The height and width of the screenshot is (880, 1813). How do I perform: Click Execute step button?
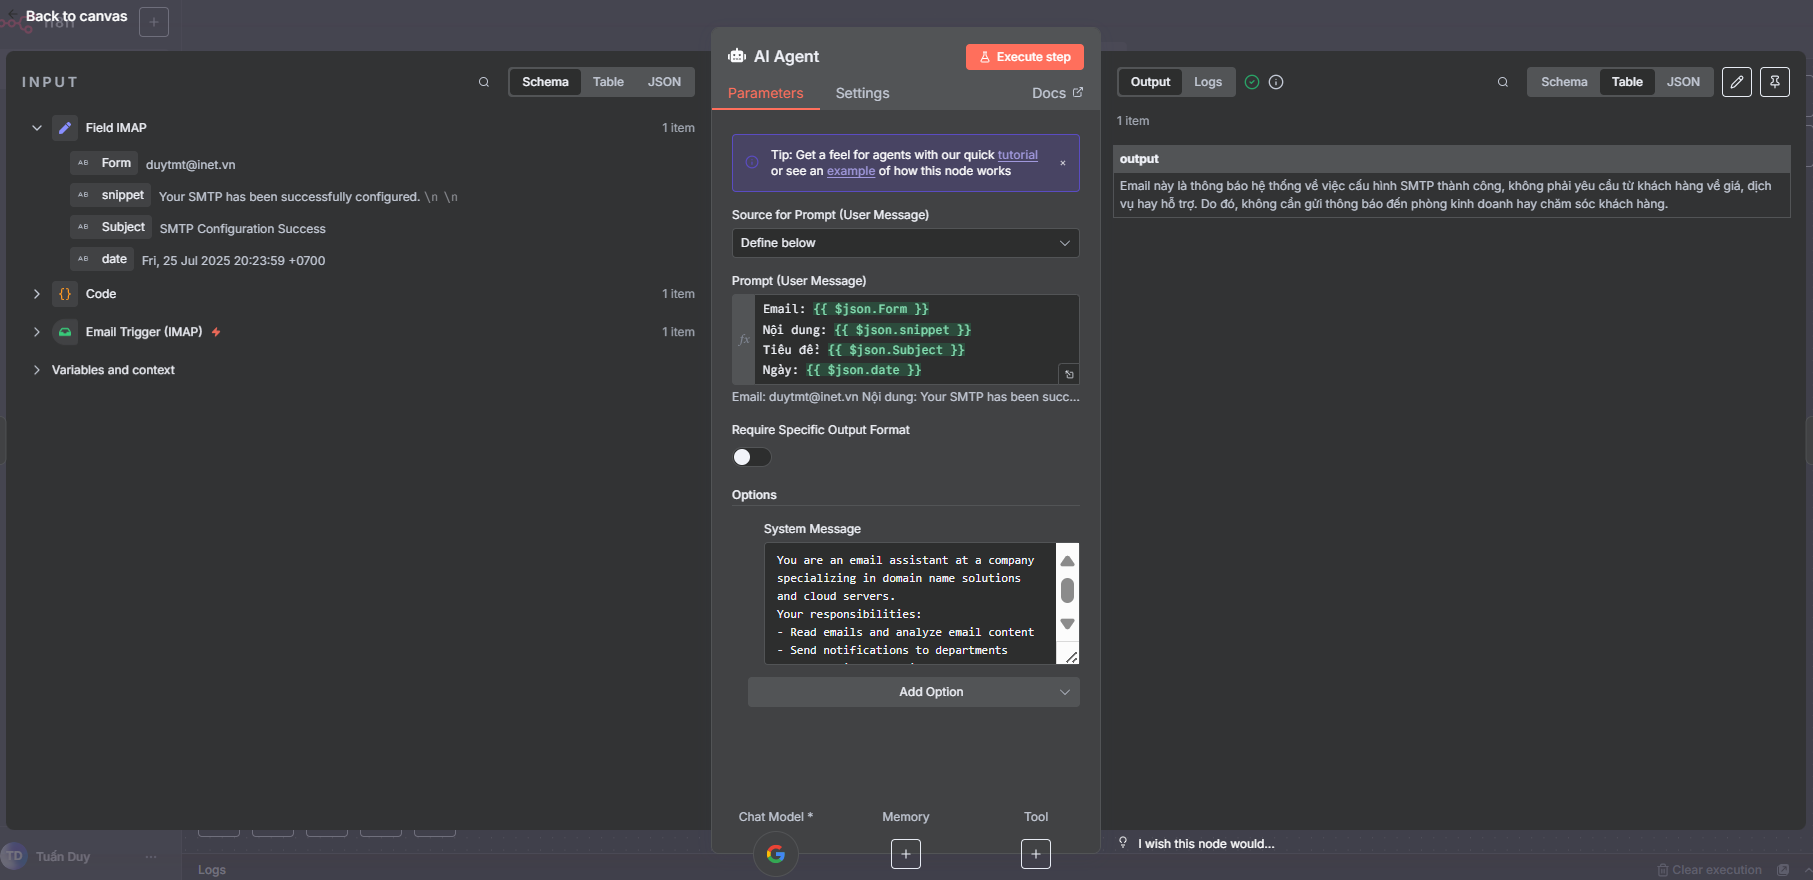tap(1025, 57)
